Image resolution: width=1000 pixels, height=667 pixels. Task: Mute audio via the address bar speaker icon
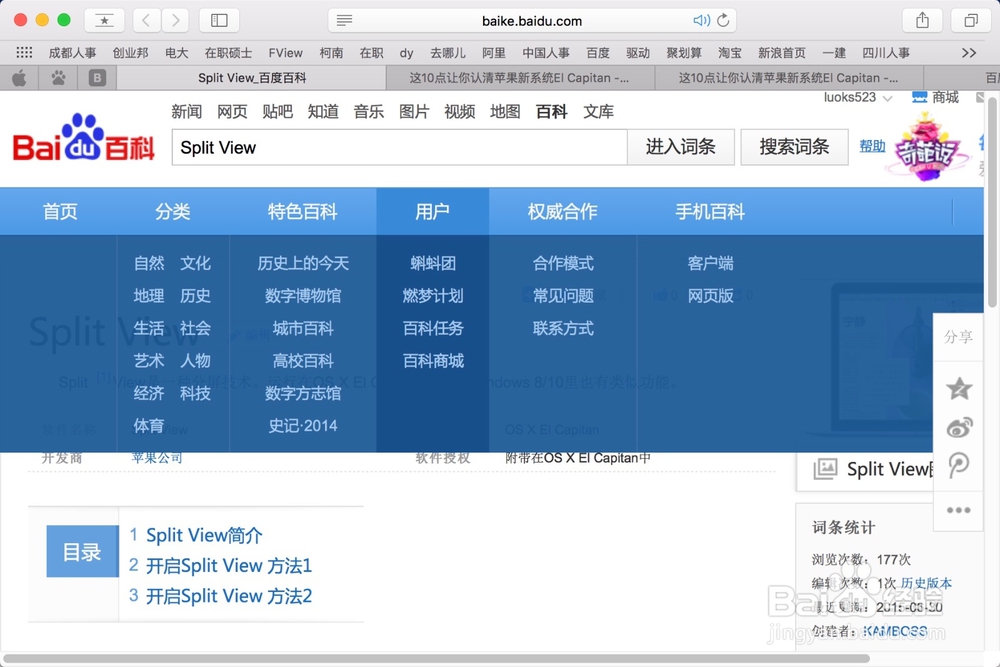point(702,20)
